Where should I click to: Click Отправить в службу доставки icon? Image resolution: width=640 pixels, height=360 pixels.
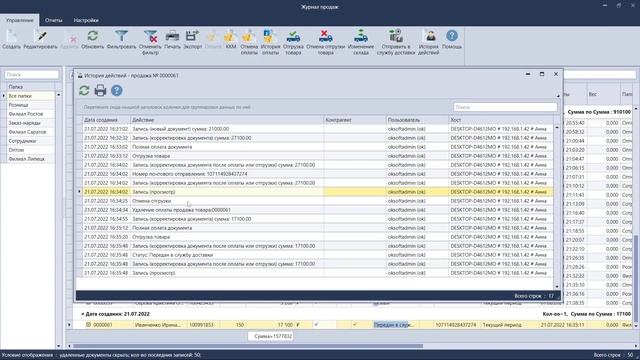[x=396, y=36]
